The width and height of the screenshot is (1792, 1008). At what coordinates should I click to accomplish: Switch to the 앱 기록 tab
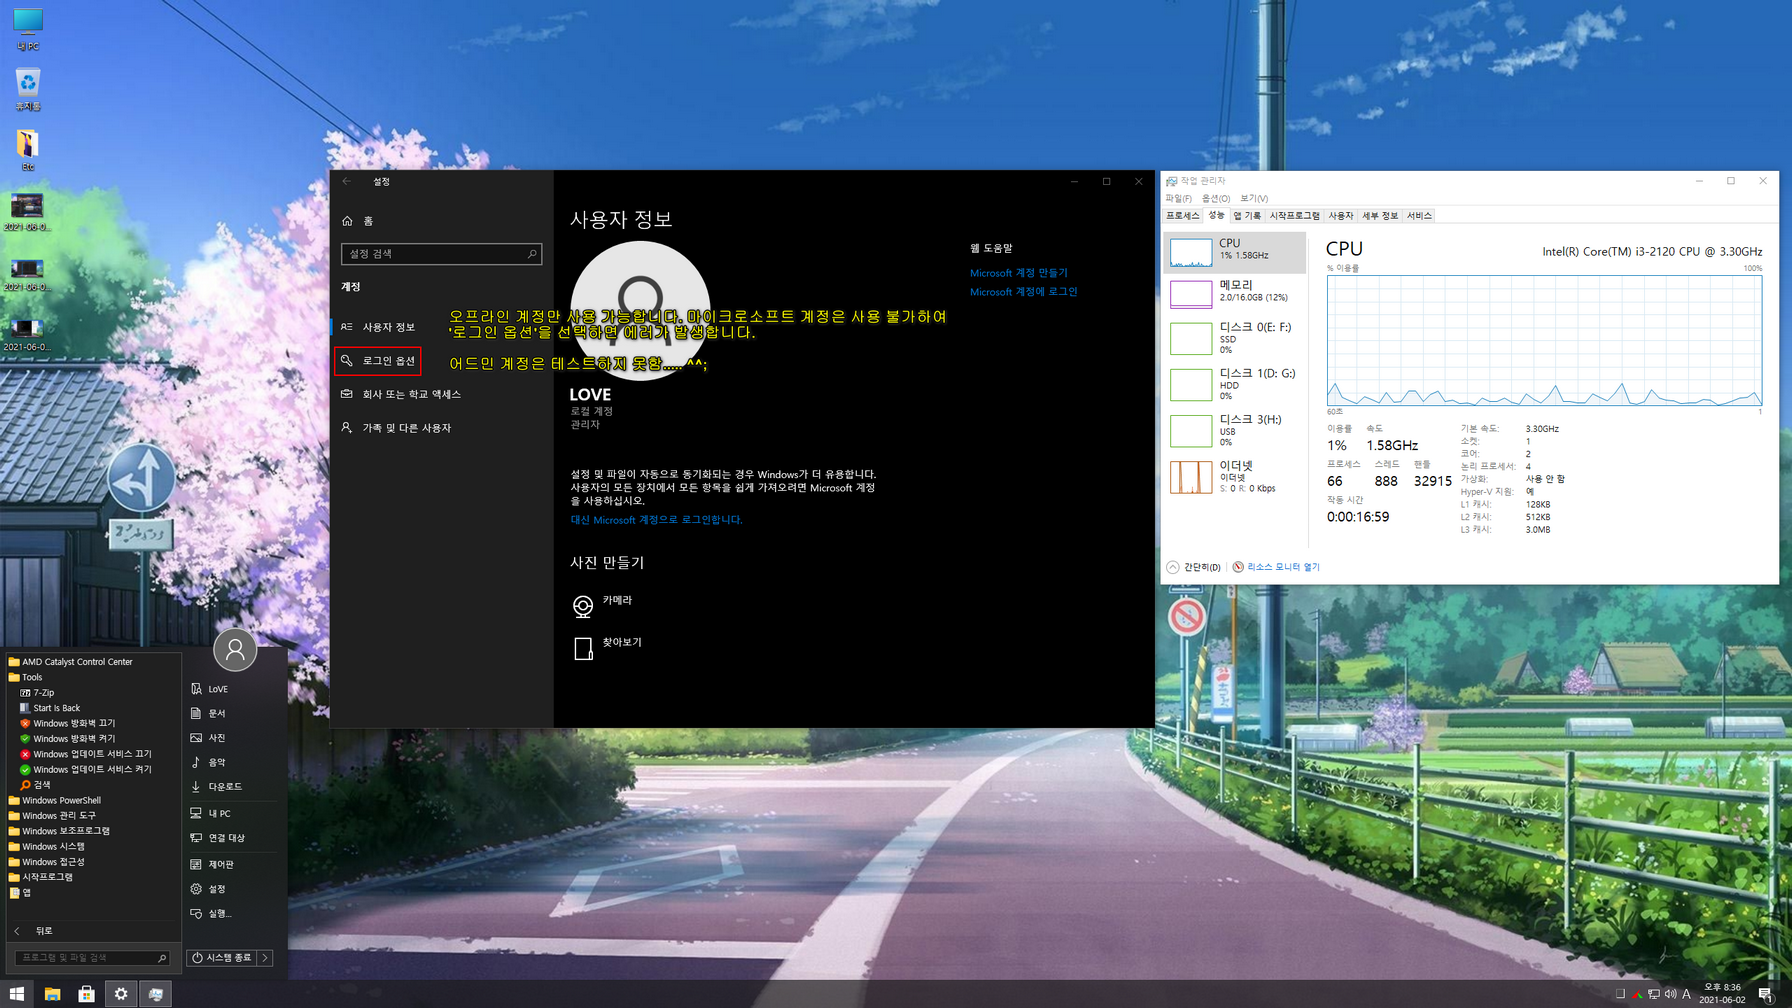1247,216
